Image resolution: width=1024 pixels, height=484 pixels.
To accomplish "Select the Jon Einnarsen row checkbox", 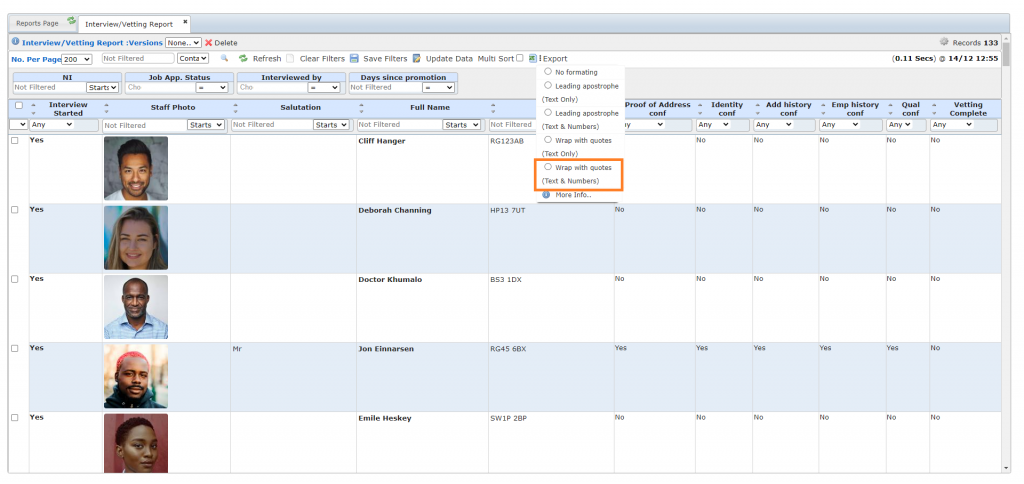I will (x=14, y=348).
